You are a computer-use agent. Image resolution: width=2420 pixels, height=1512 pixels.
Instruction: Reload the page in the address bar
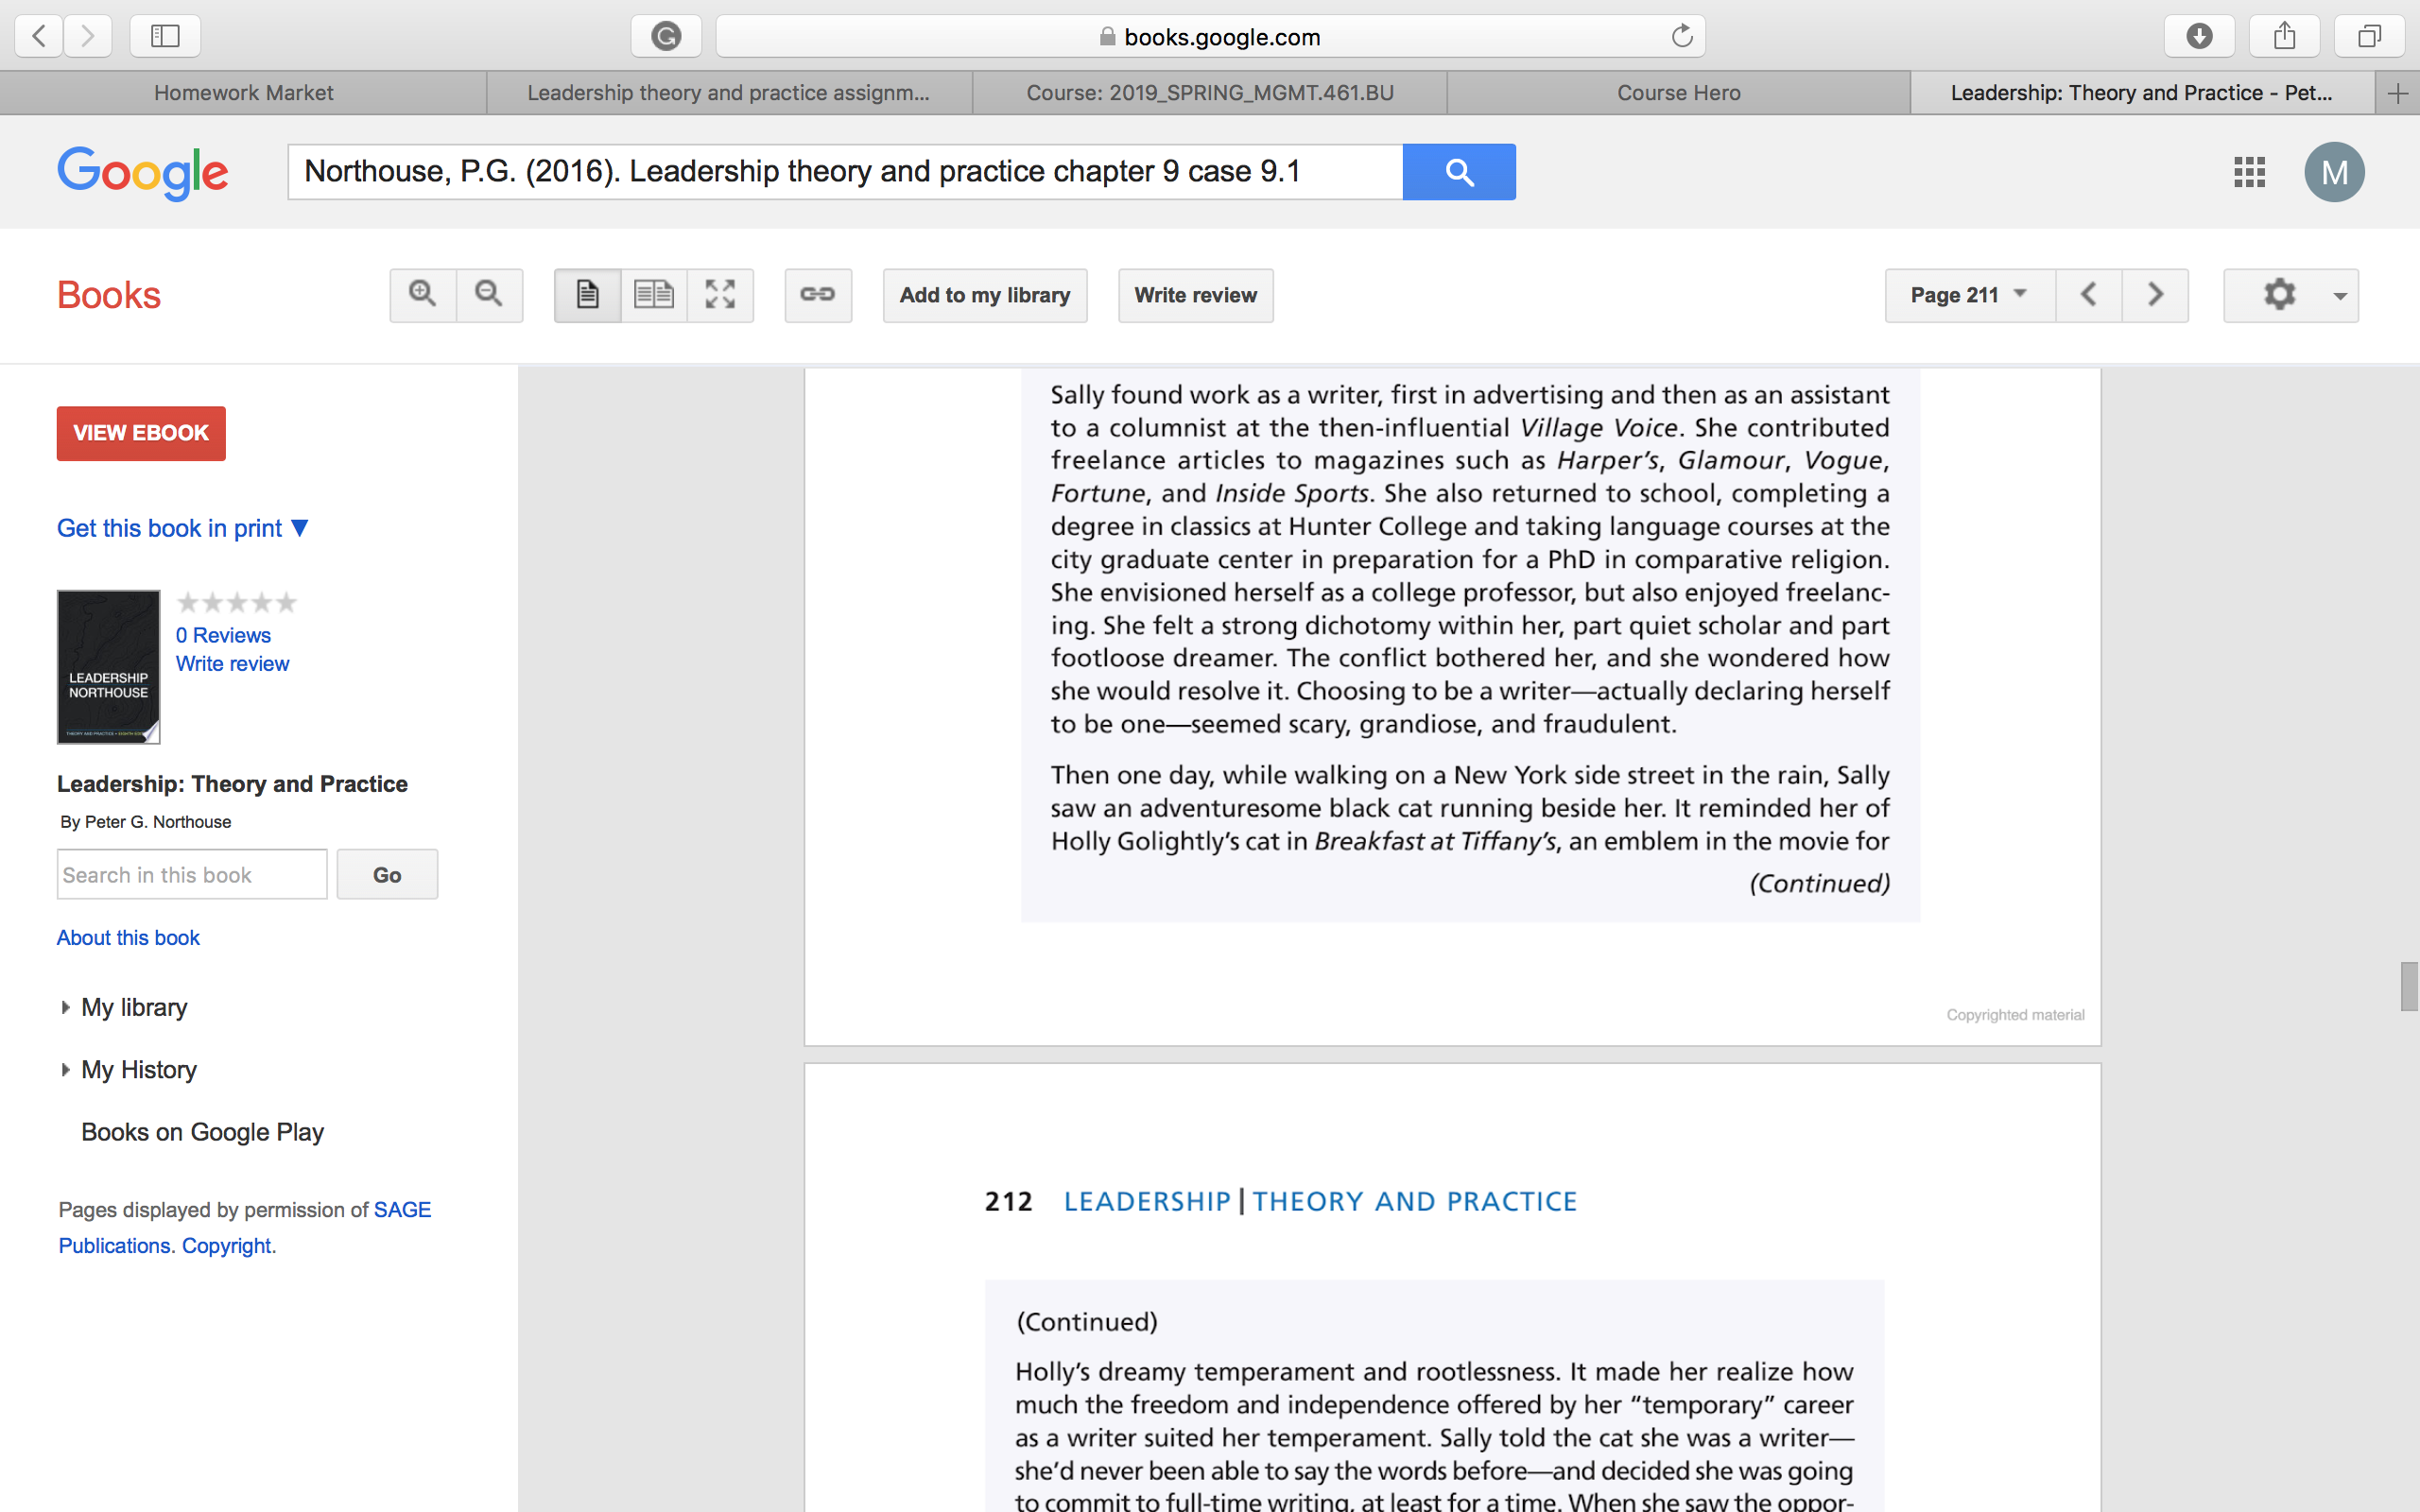[1682, 36]
